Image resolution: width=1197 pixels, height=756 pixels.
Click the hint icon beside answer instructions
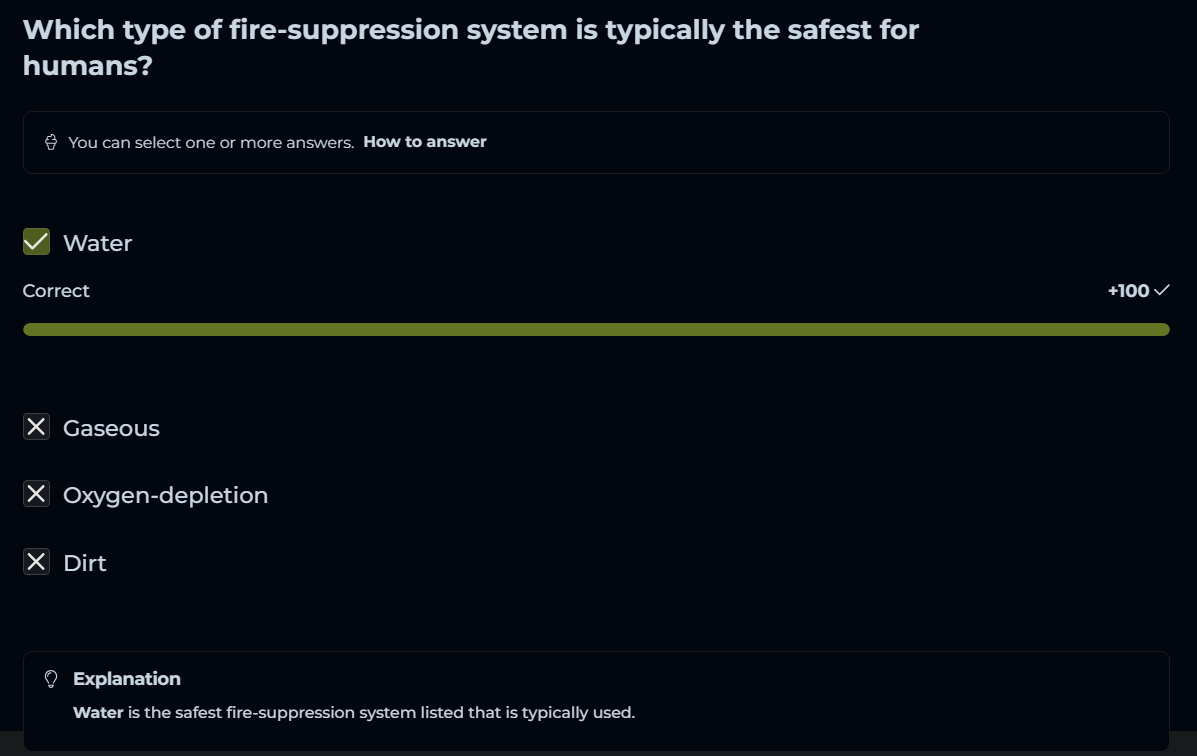point(51,142)
